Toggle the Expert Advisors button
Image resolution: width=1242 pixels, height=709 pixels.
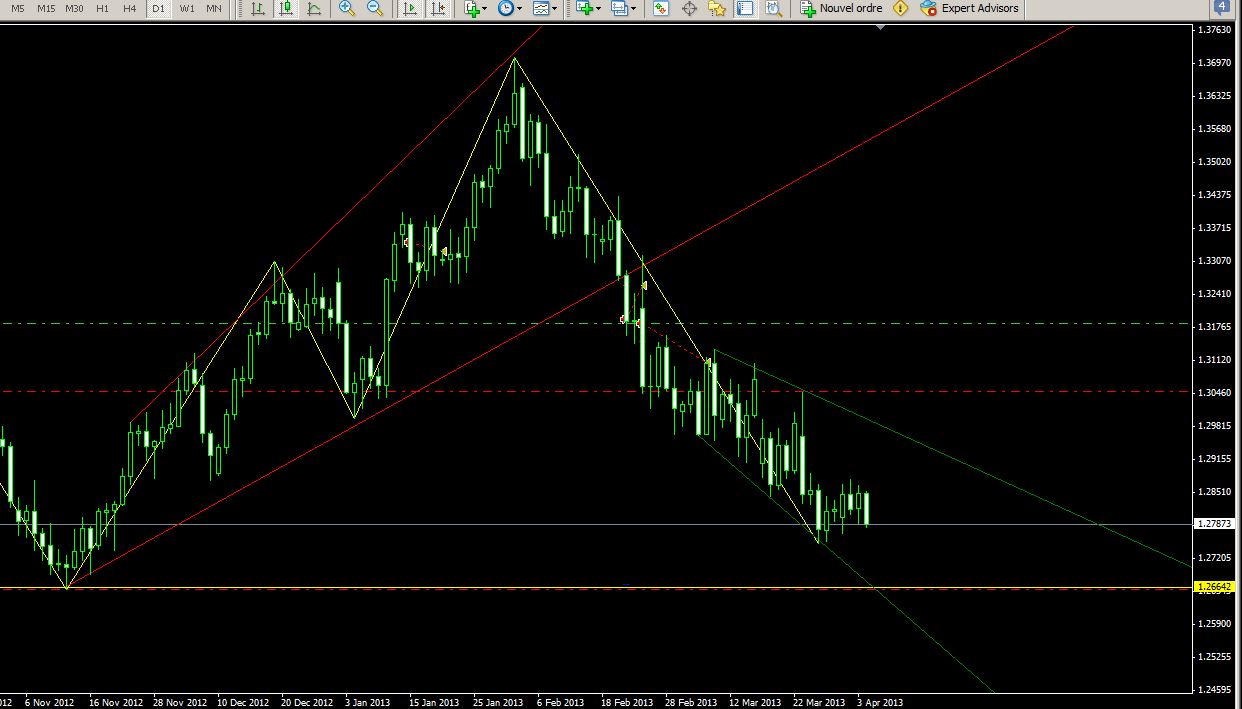(x=970, y=8)
